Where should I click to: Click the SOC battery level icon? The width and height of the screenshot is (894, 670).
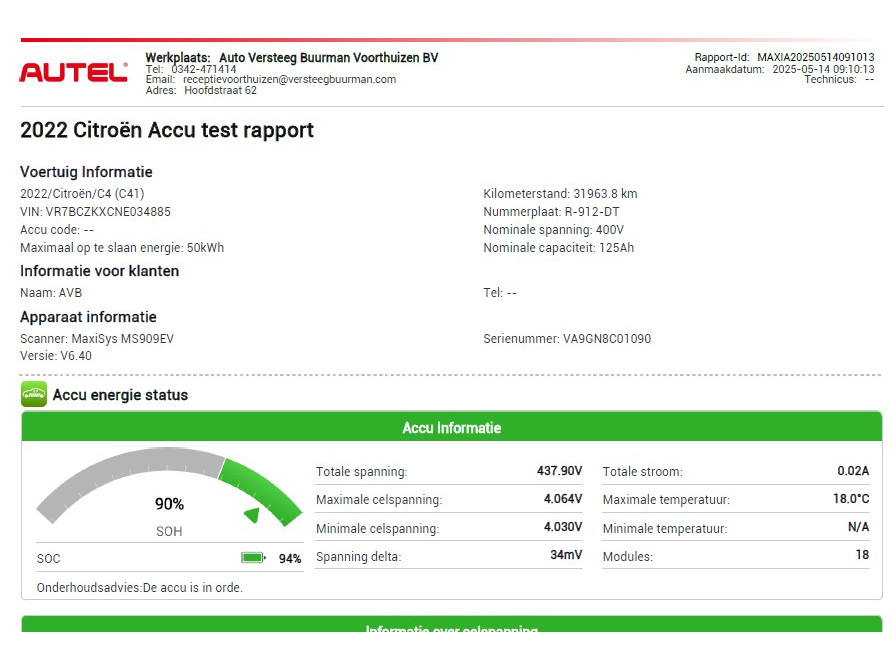coord(253,558)
